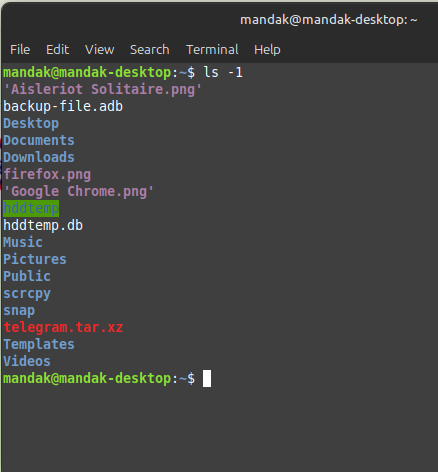438x472 pixels.
Task: Click the cursor block at the last prompt
Action: tap(207, 379)
